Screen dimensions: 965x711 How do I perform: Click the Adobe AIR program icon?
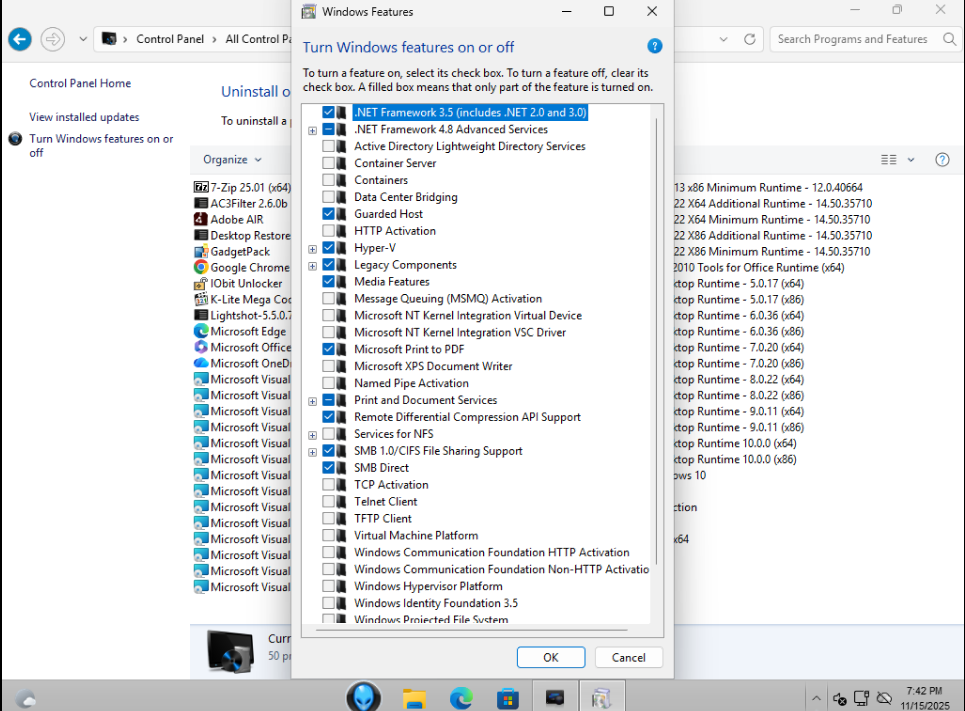tap(201, 219)
